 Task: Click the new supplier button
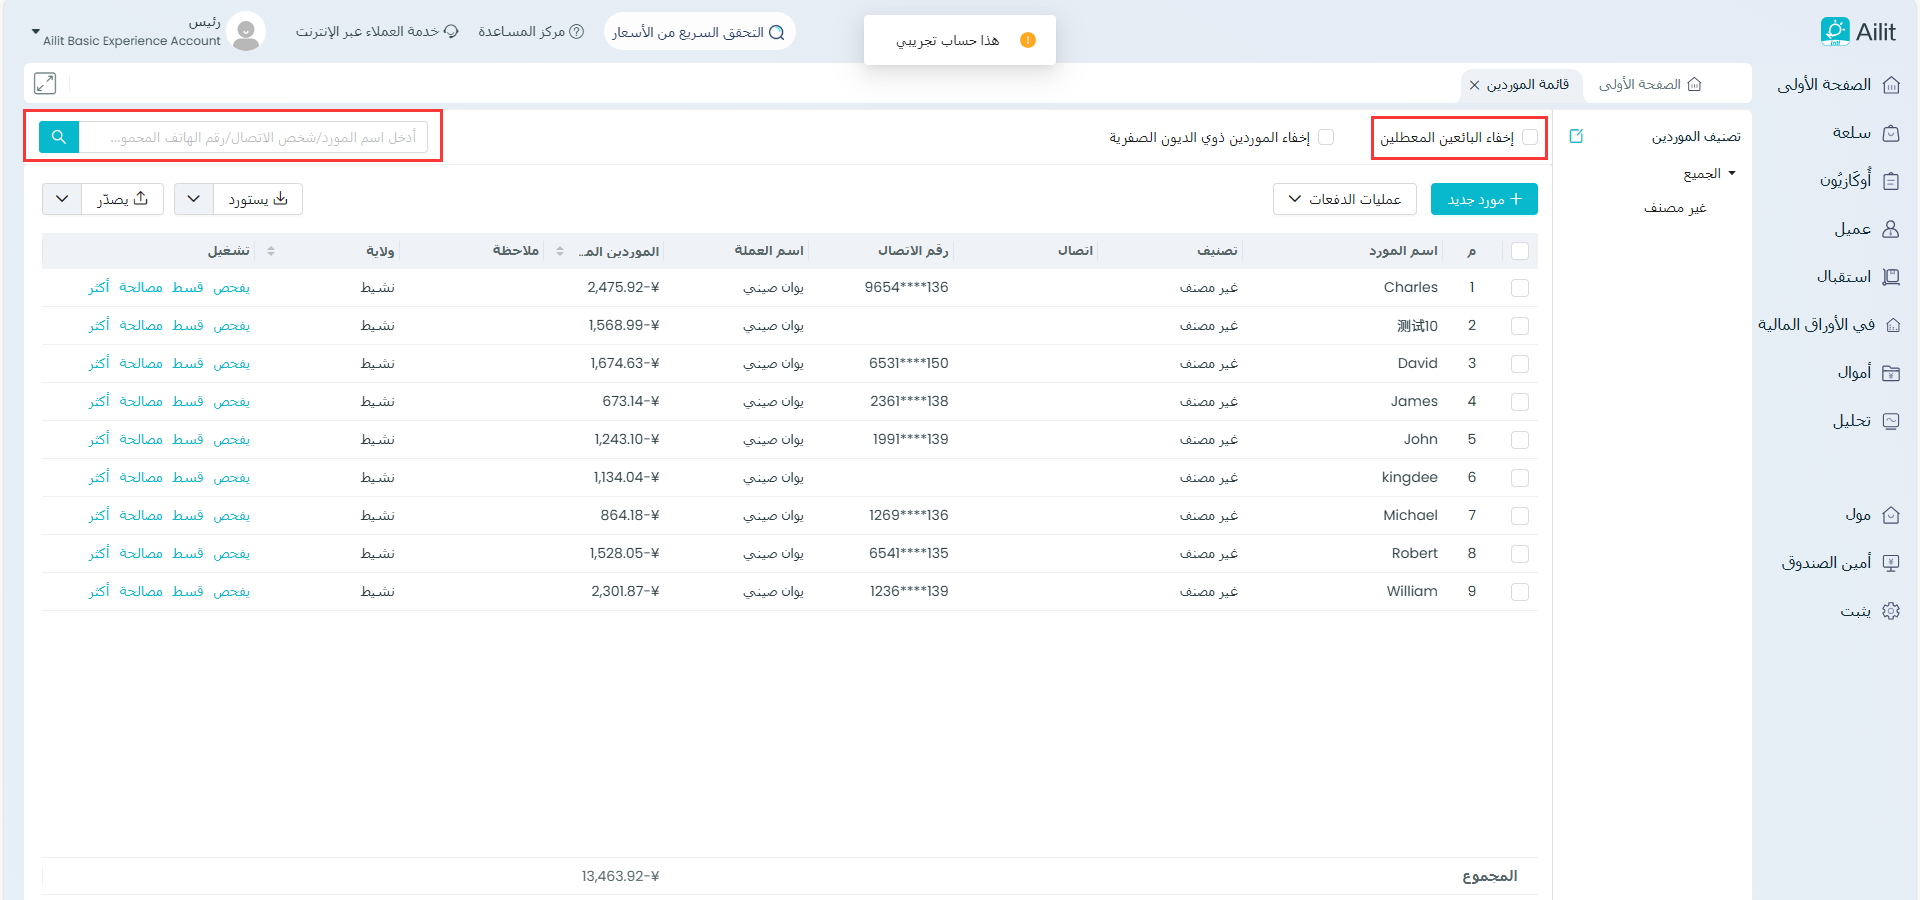pos(1484,199)
